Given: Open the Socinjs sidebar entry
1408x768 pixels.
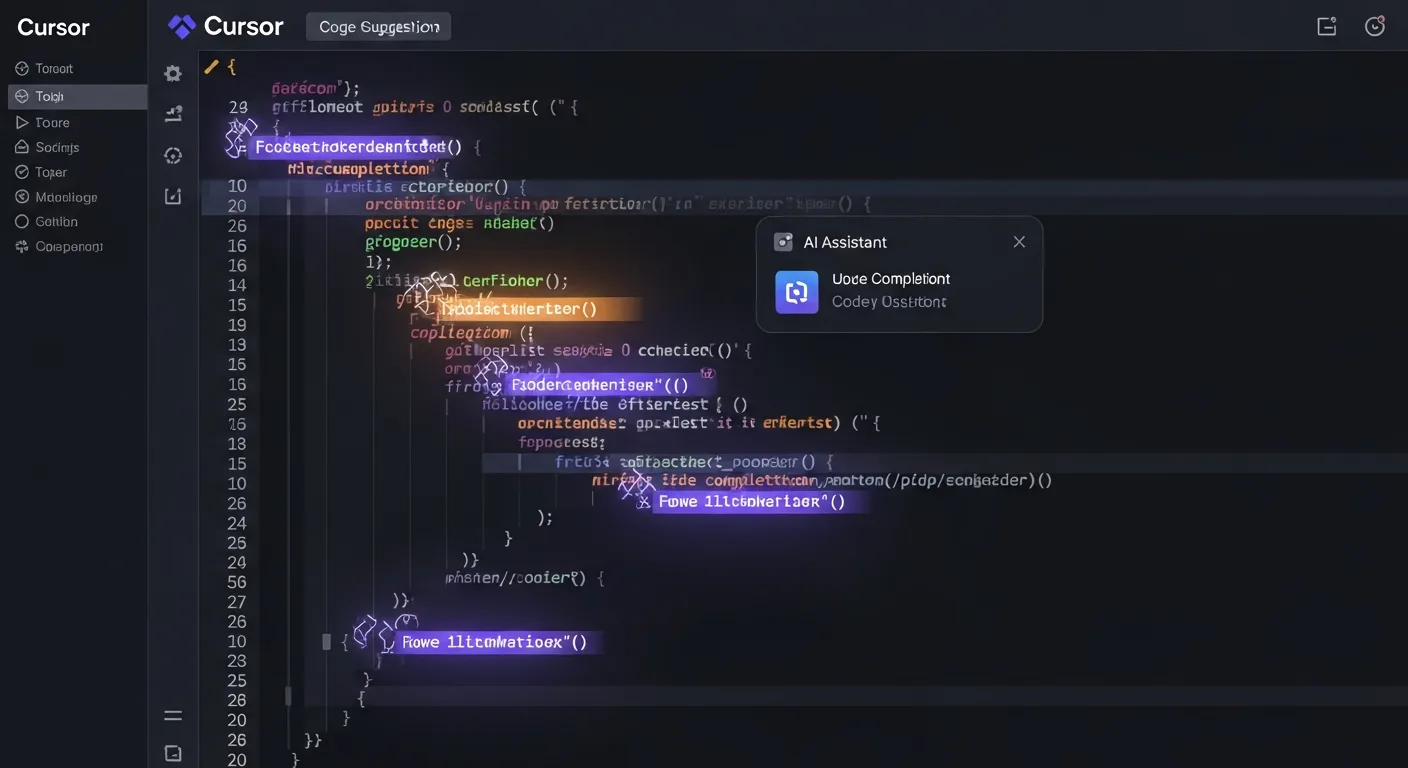Looking at the screenshot, I should tap(54, 146).
